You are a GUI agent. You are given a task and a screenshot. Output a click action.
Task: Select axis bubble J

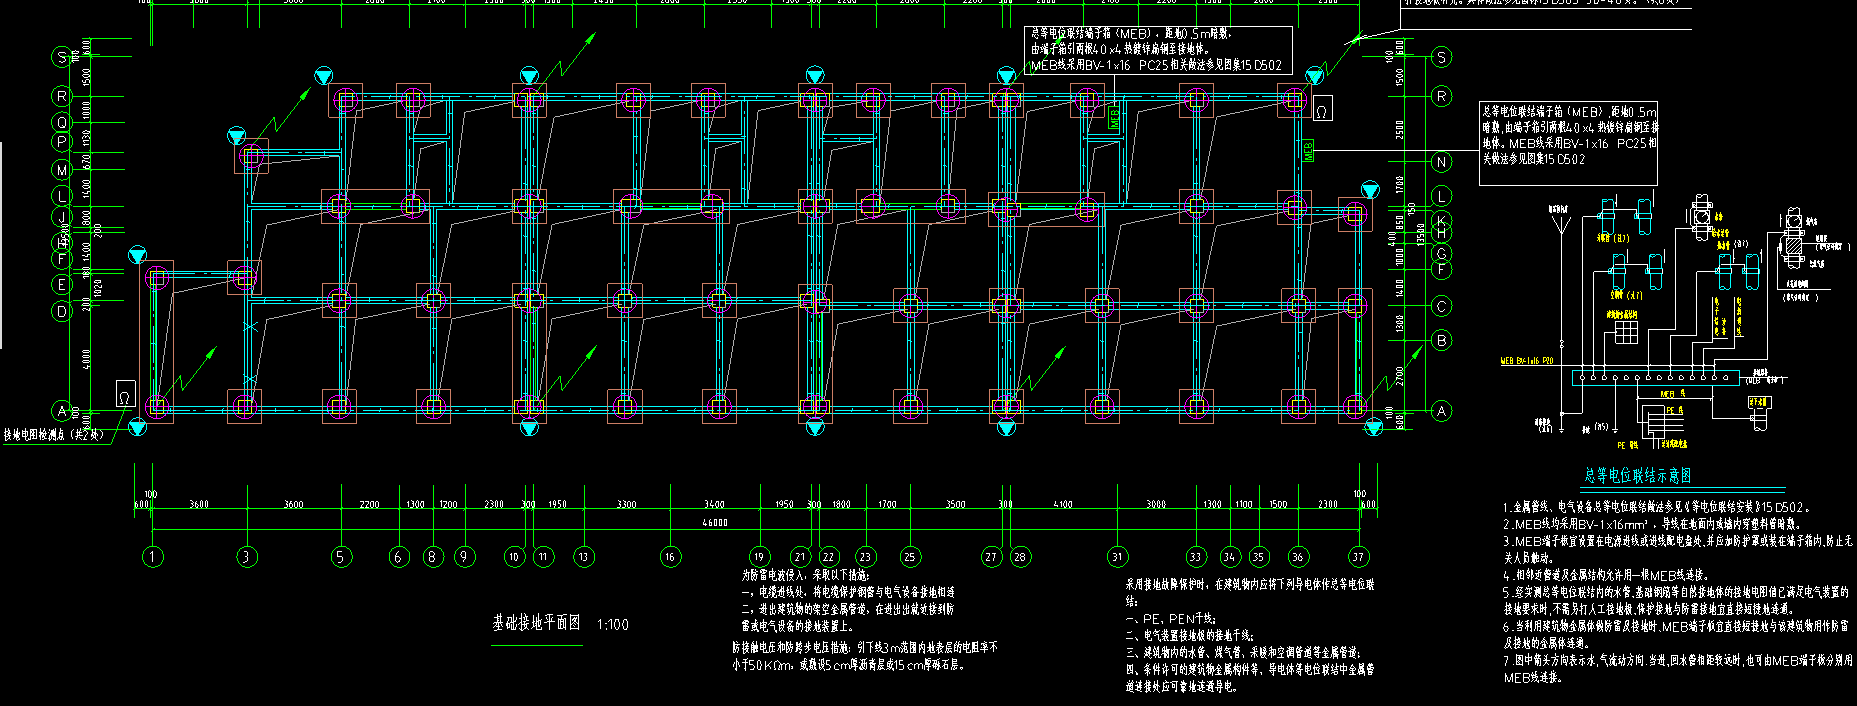click(x=62, y=217)
